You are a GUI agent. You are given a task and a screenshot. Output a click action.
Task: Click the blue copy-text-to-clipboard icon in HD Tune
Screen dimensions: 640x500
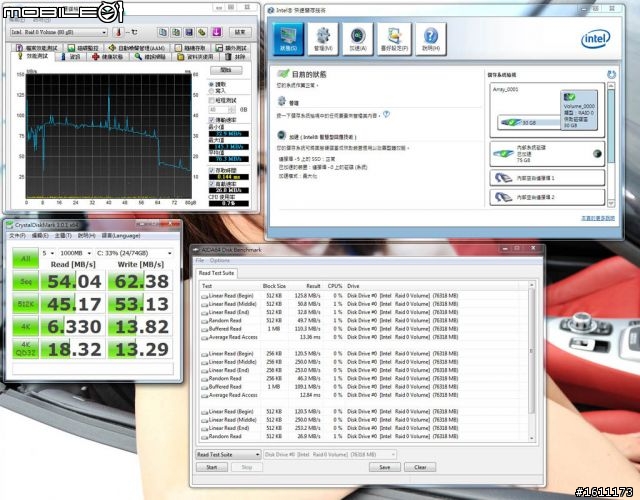[163, 32]
